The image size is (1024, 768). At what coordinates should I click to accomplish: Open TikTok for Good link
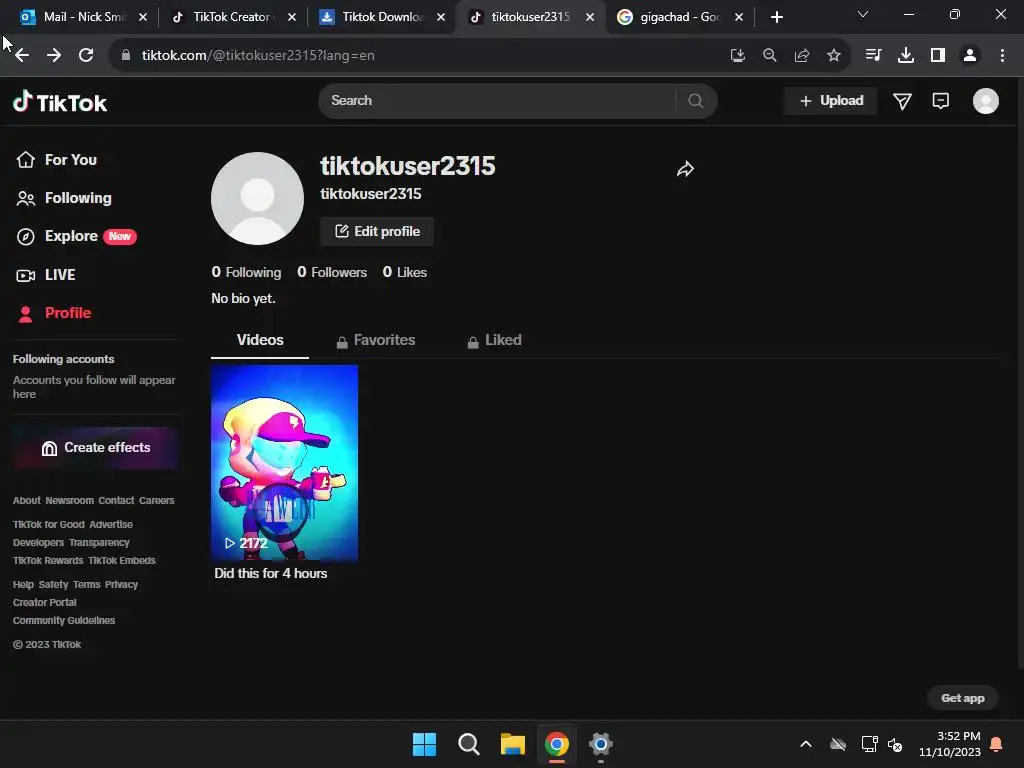pos(49,524)
